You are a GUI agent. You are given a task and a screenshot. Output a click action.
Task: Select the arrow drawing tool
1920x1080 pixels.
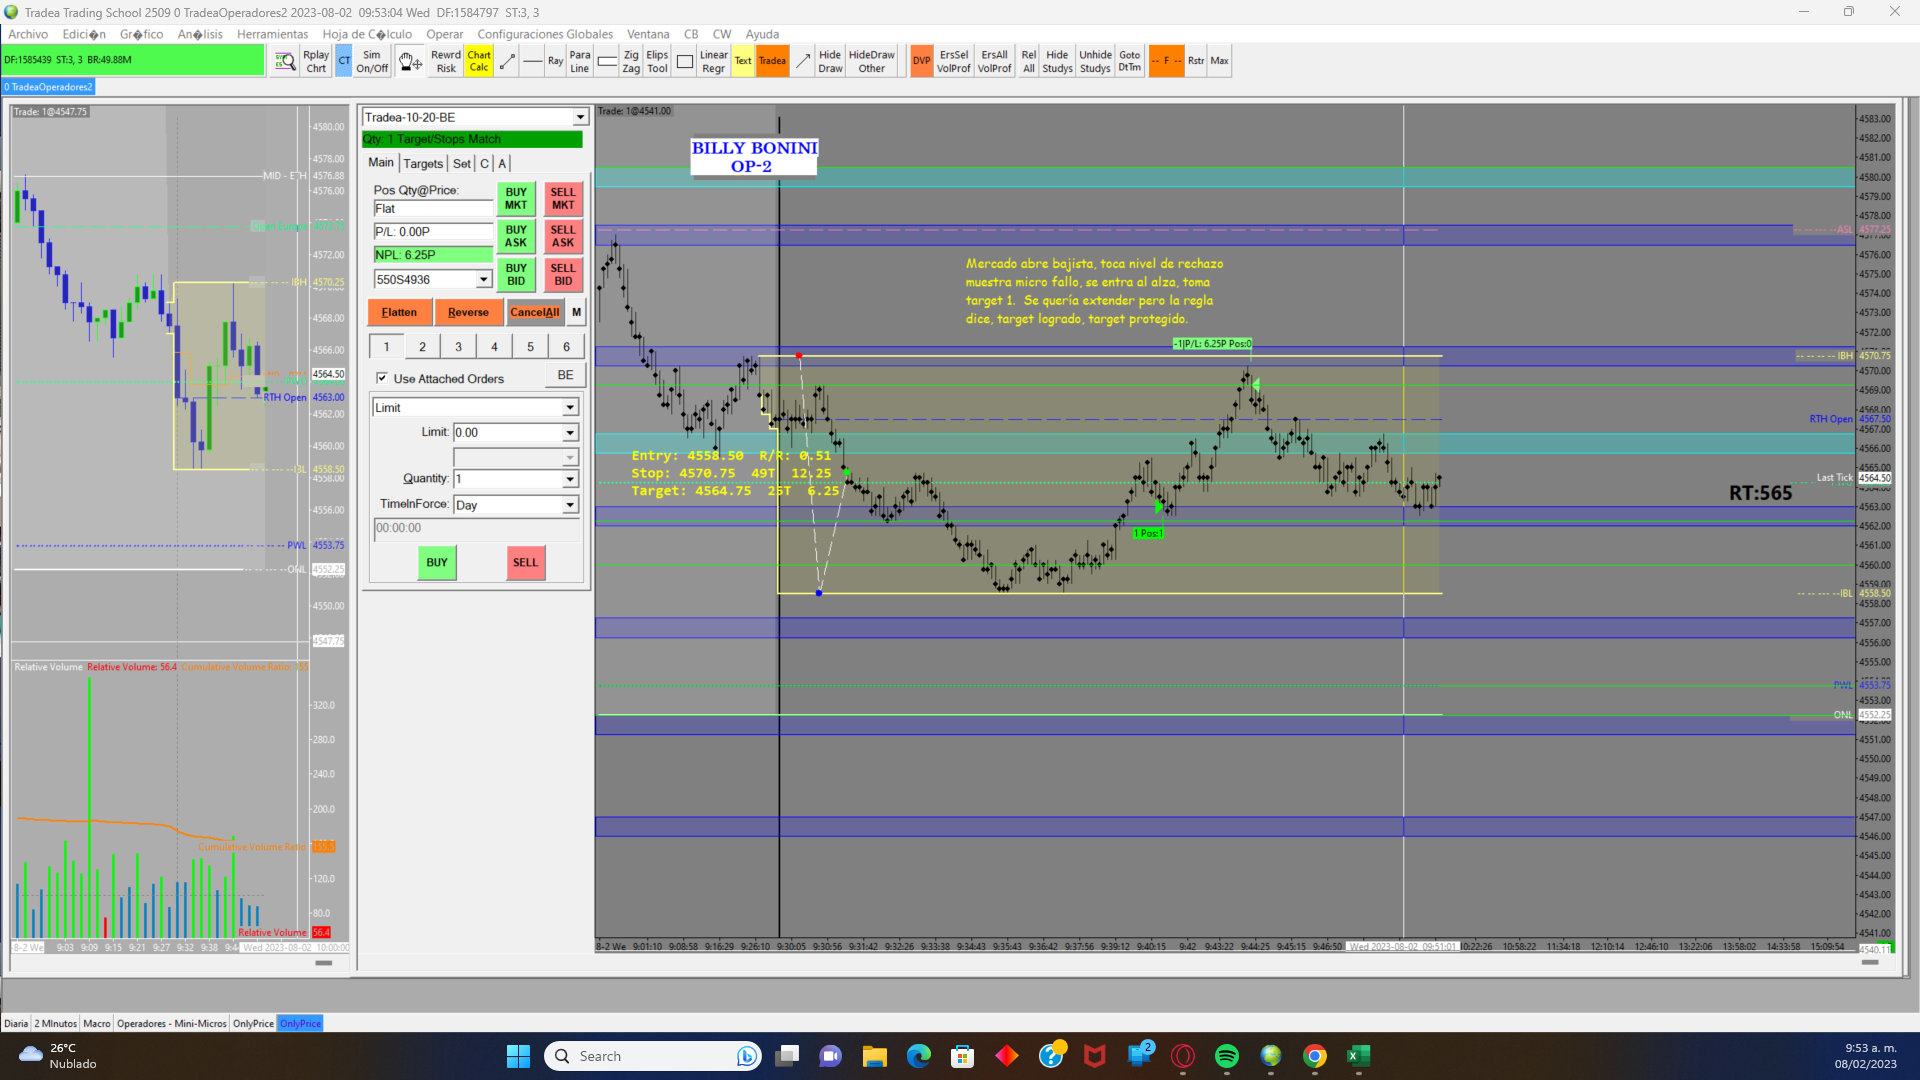803,62
